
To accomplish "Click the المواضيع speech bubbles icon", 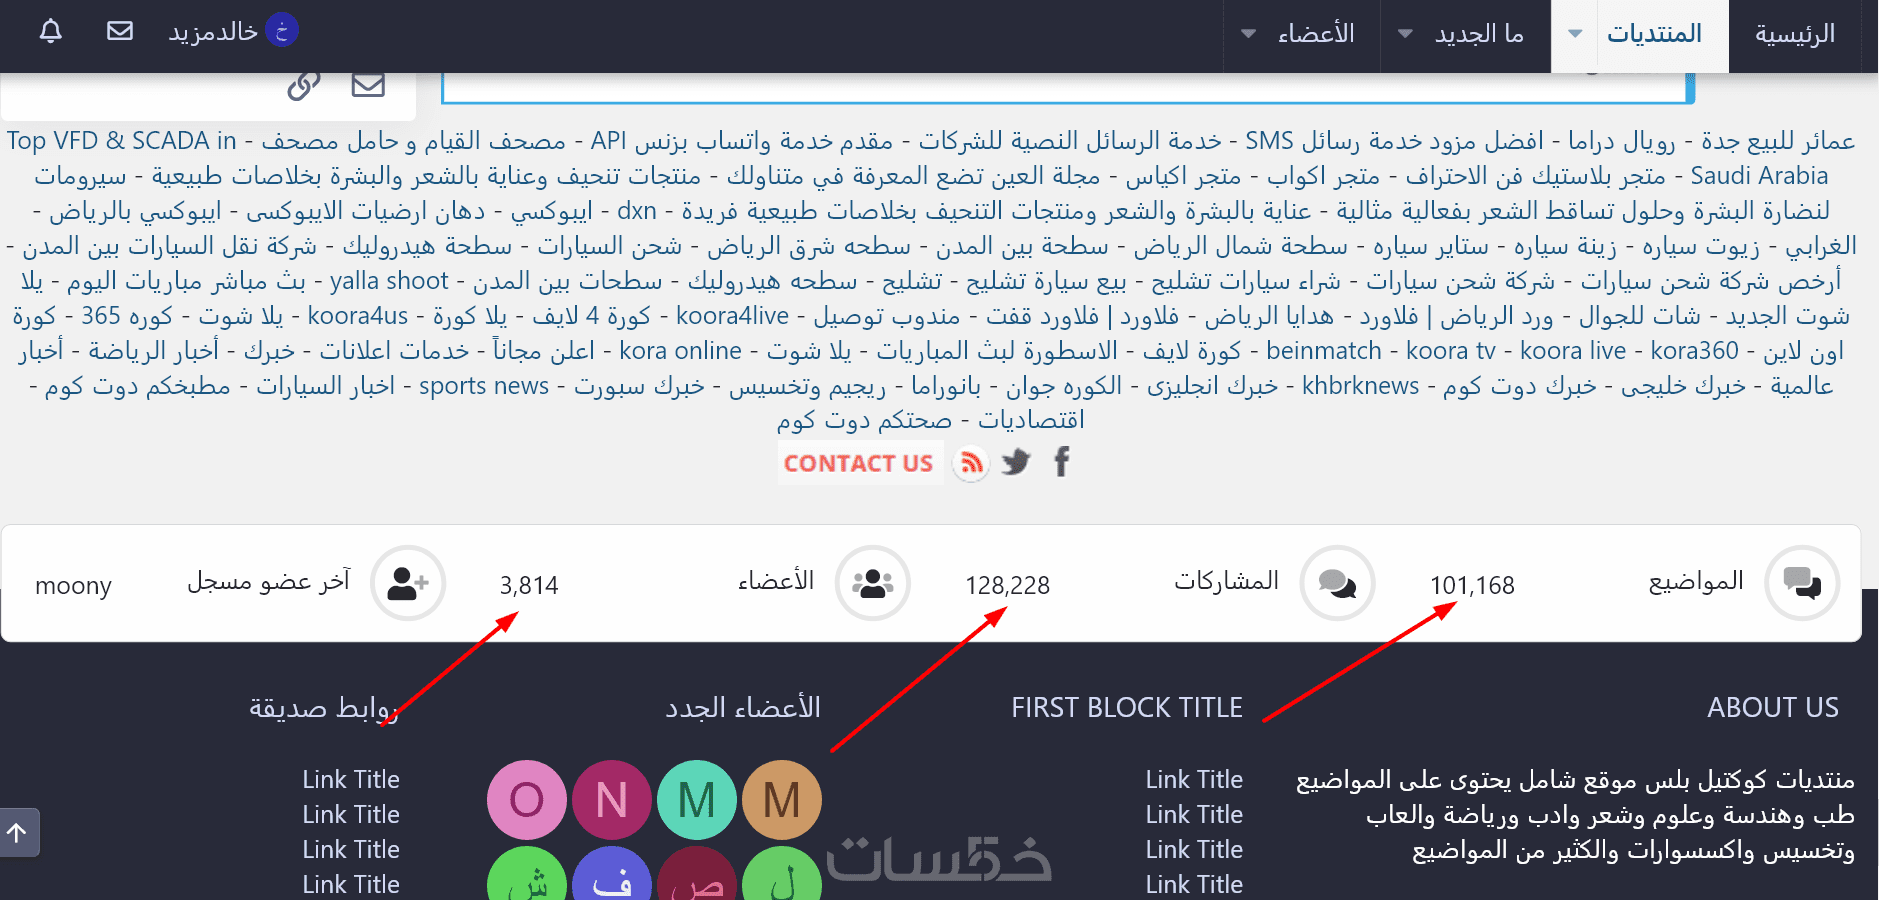I will pyautogui.click(x=1803, y=583).
